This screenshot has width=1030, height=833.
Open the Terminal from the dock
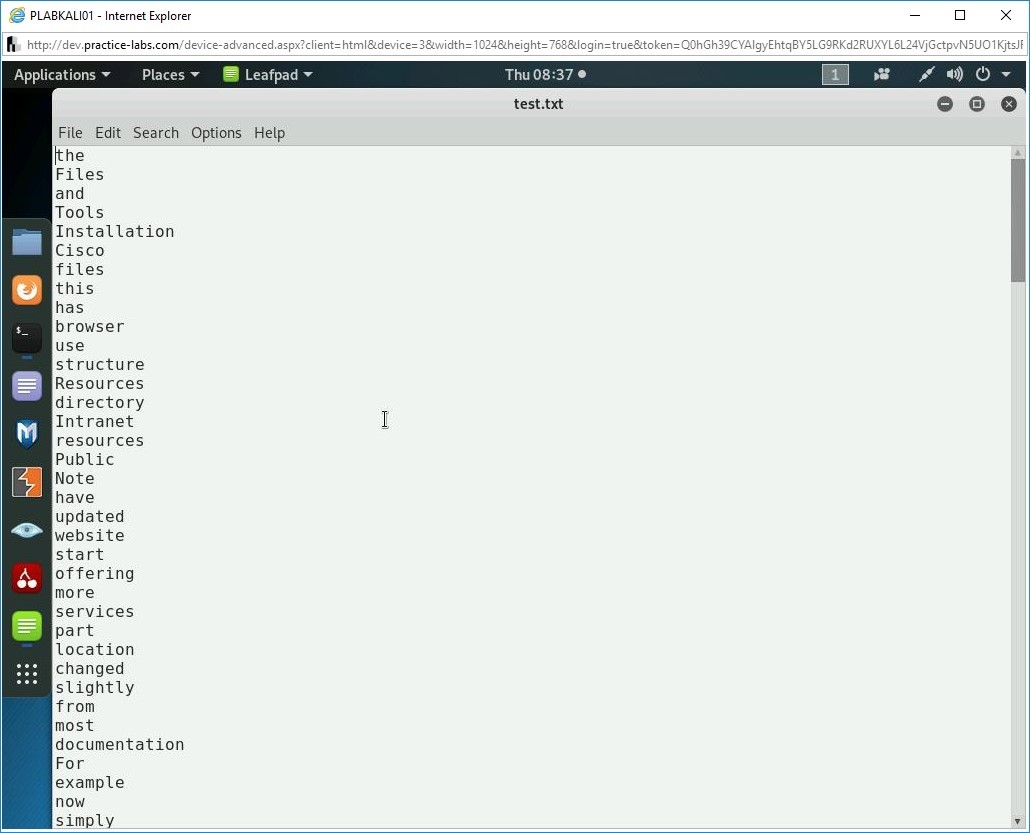point(27,338)
